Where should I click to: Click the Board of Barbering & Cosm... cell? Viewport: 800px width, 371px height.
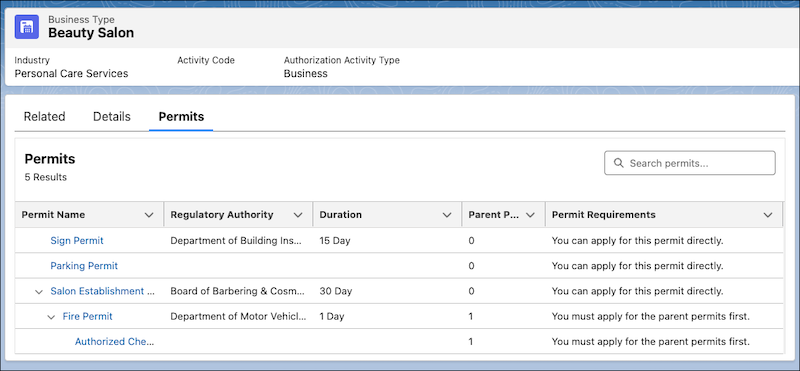[238, 291]
